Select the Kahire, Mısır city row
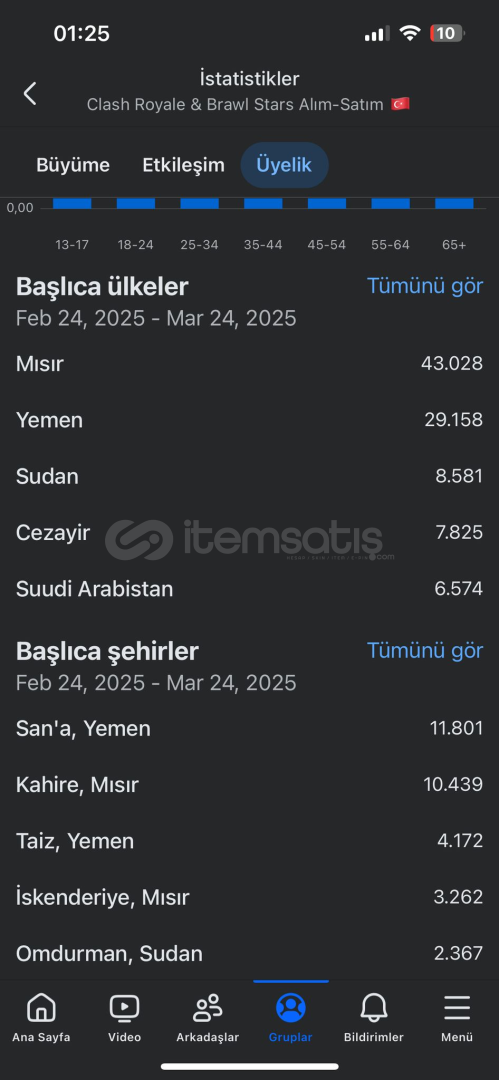Viewport: 499px width, 1080px height. 250,785
